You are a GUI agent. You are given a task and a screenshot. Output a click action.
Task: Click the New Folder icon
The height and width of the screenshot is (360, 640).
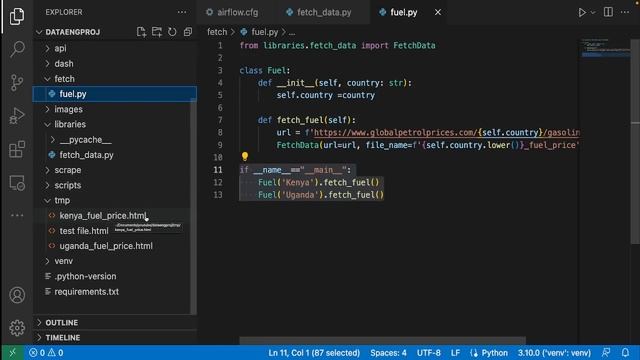(x=157, y=32)
